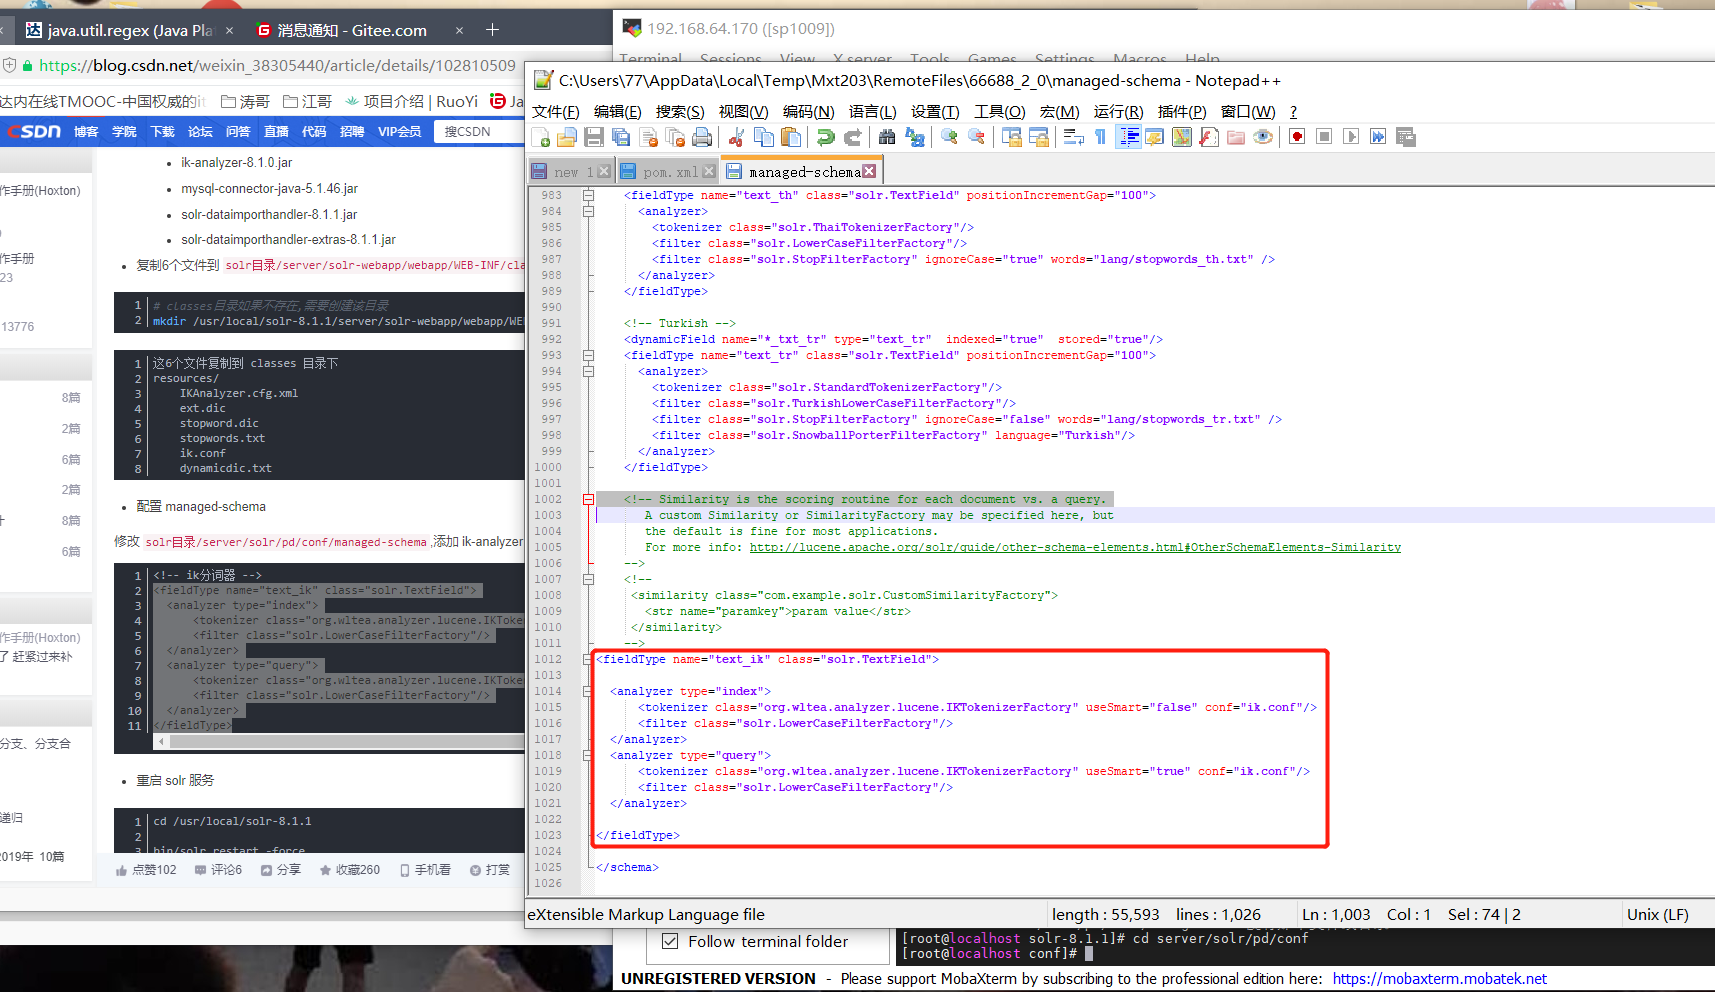The width and height of the screenshot is (1715, 992).
Task: Click the Playback macro icon
Action: pyautogui.click(x=1351, y=137)
